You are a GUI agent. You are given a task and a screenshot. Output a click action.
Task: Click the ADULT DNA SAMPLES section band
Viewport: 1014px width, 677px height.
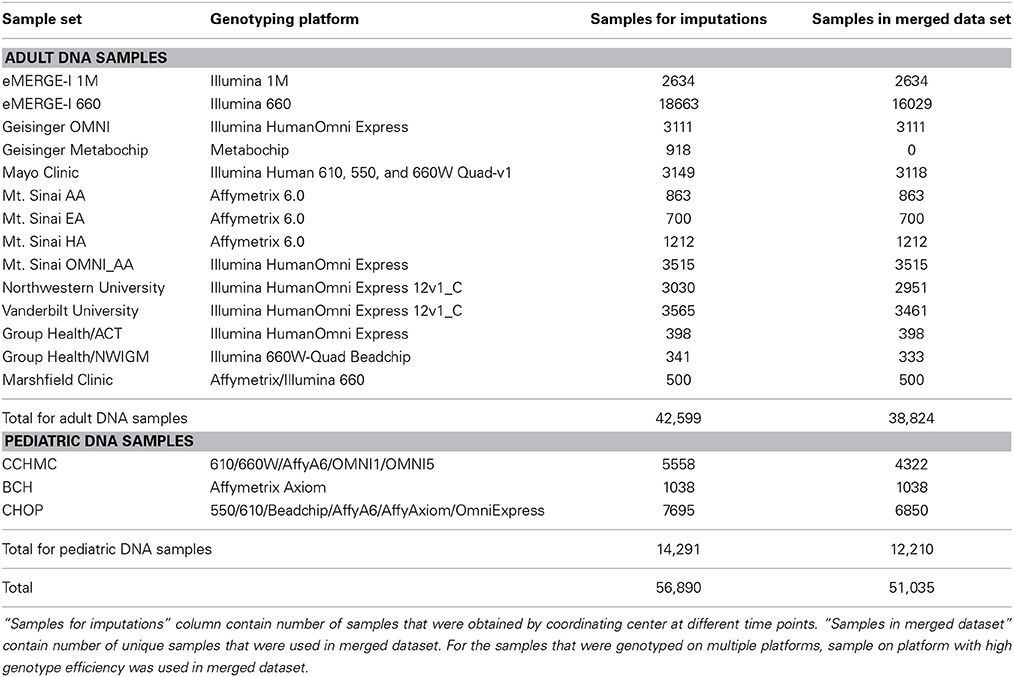pyautogui.click(x=506, y=58)
